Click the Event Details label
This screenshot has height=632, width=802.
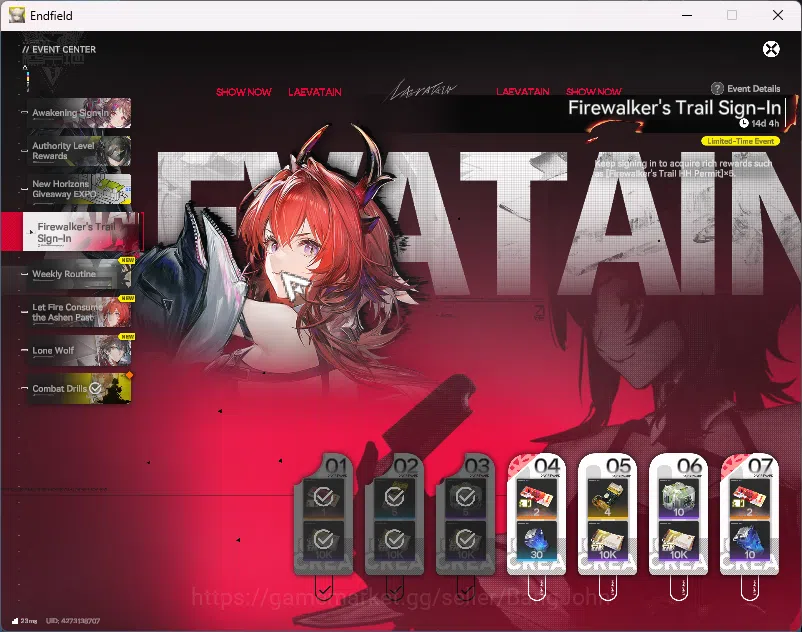tap(753, 88)
